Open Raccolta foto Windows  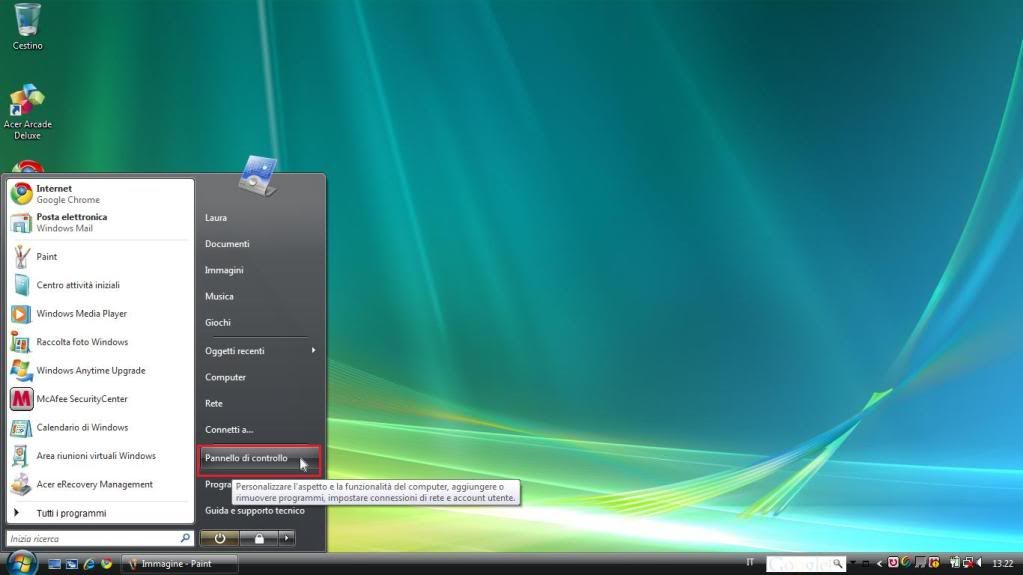pyautogui.click(x=100, y=342)
